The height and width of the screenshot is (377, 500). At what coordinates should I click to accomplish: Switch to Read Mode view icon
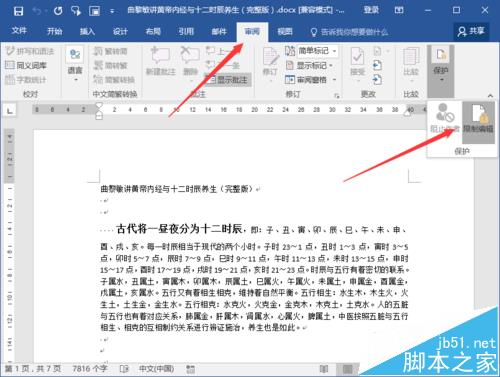[323, 369]
